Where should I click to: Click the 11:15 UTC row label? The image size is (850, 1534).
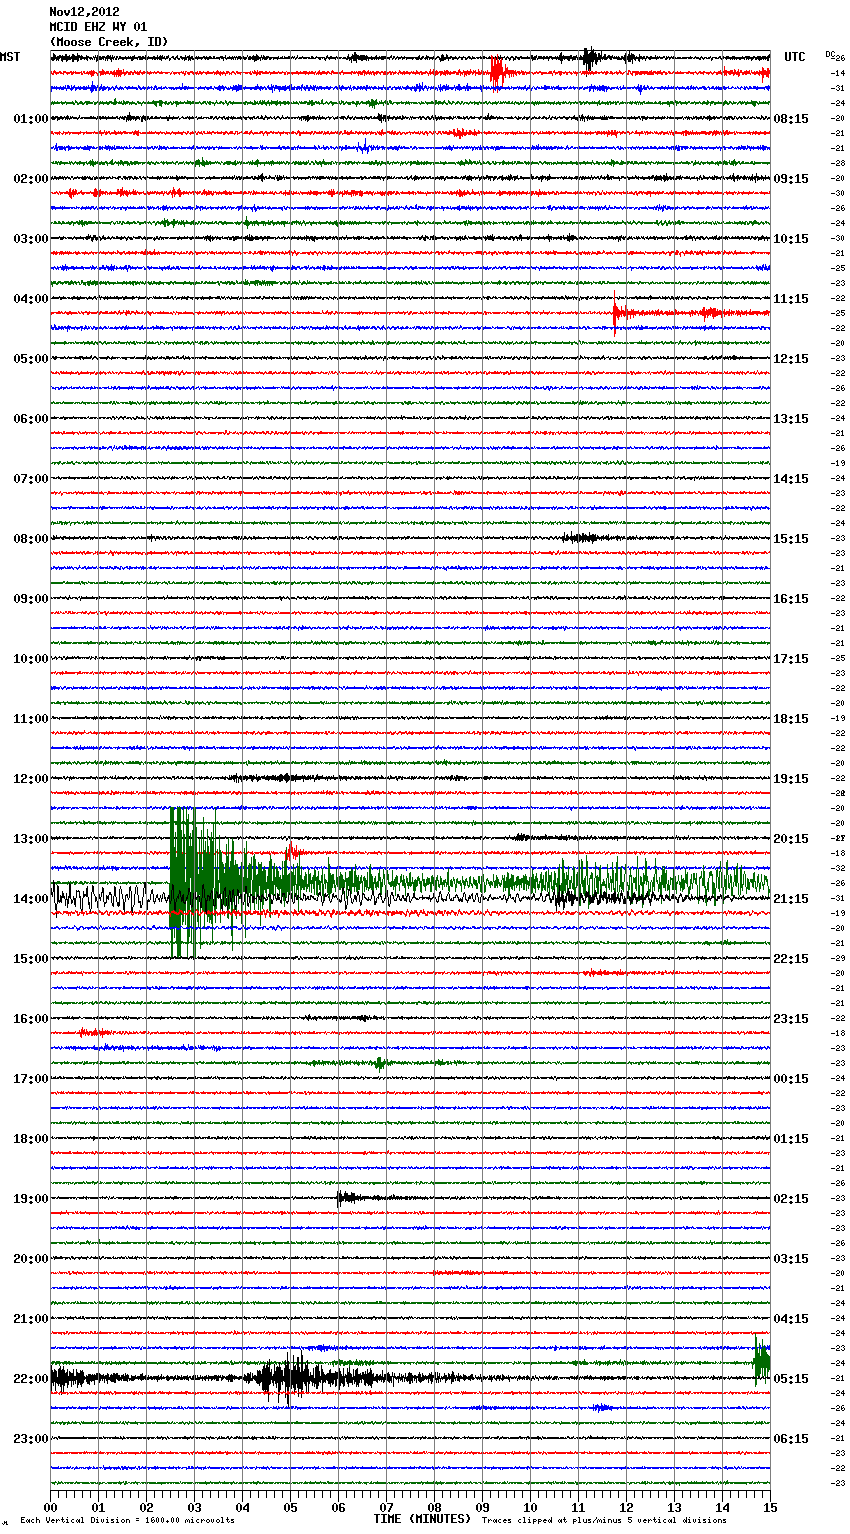coord(791,299)
